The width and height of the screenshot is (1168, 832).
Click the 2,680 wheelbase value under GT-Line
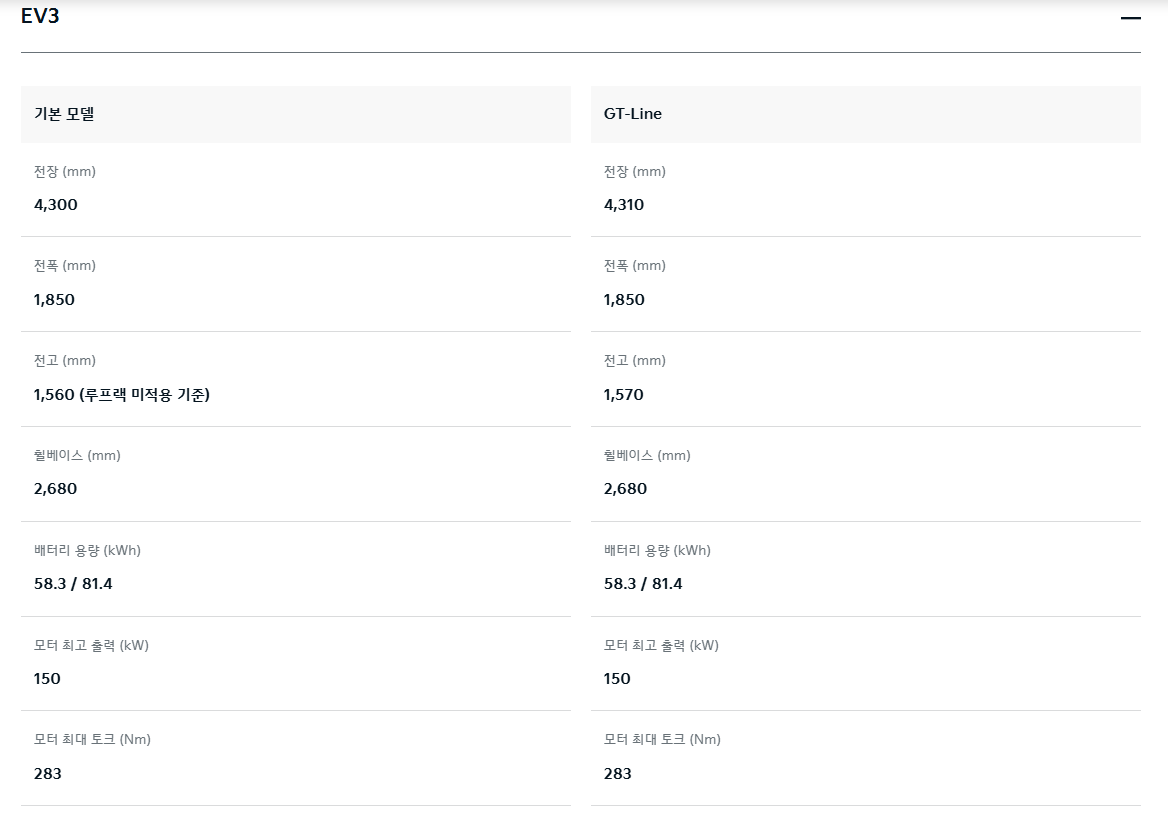point(626,489)
